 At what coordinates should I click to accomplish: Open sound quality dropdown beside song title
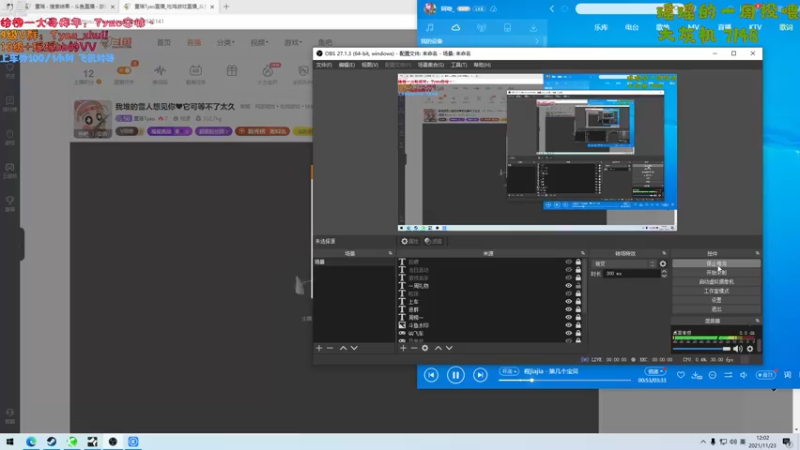pos(509,371)
